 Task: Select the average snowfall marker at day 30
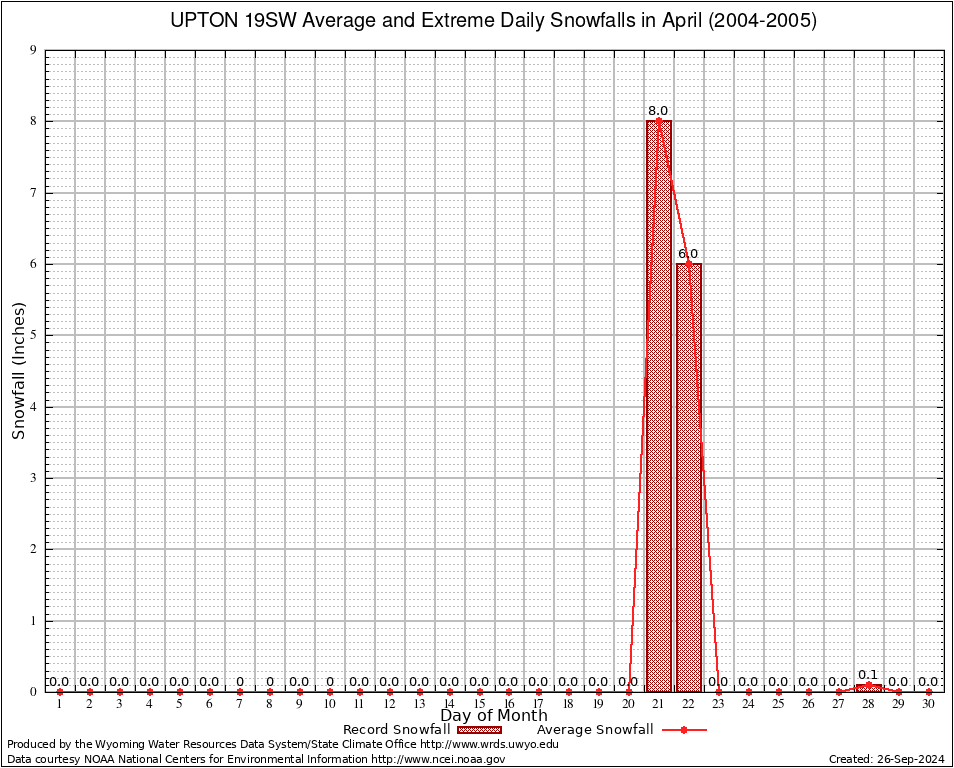(928, 691)
